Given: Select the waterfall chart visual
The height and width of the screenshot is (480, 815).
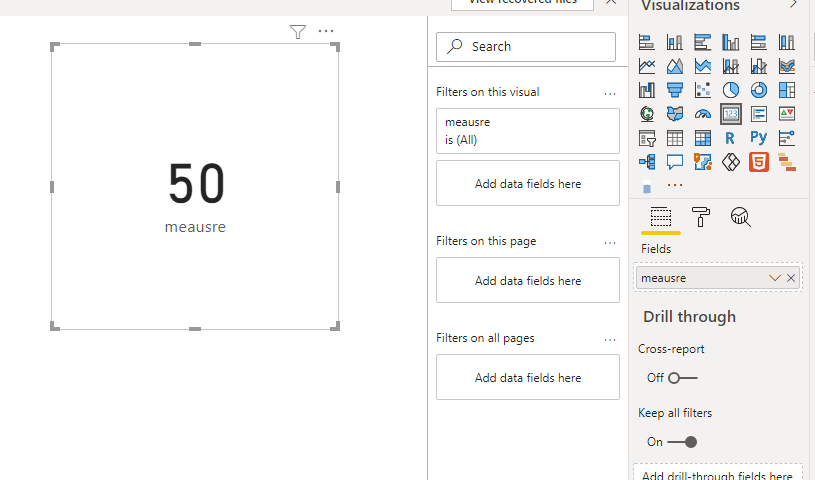Looking at the screenshot, I should (x=647, y=90).
